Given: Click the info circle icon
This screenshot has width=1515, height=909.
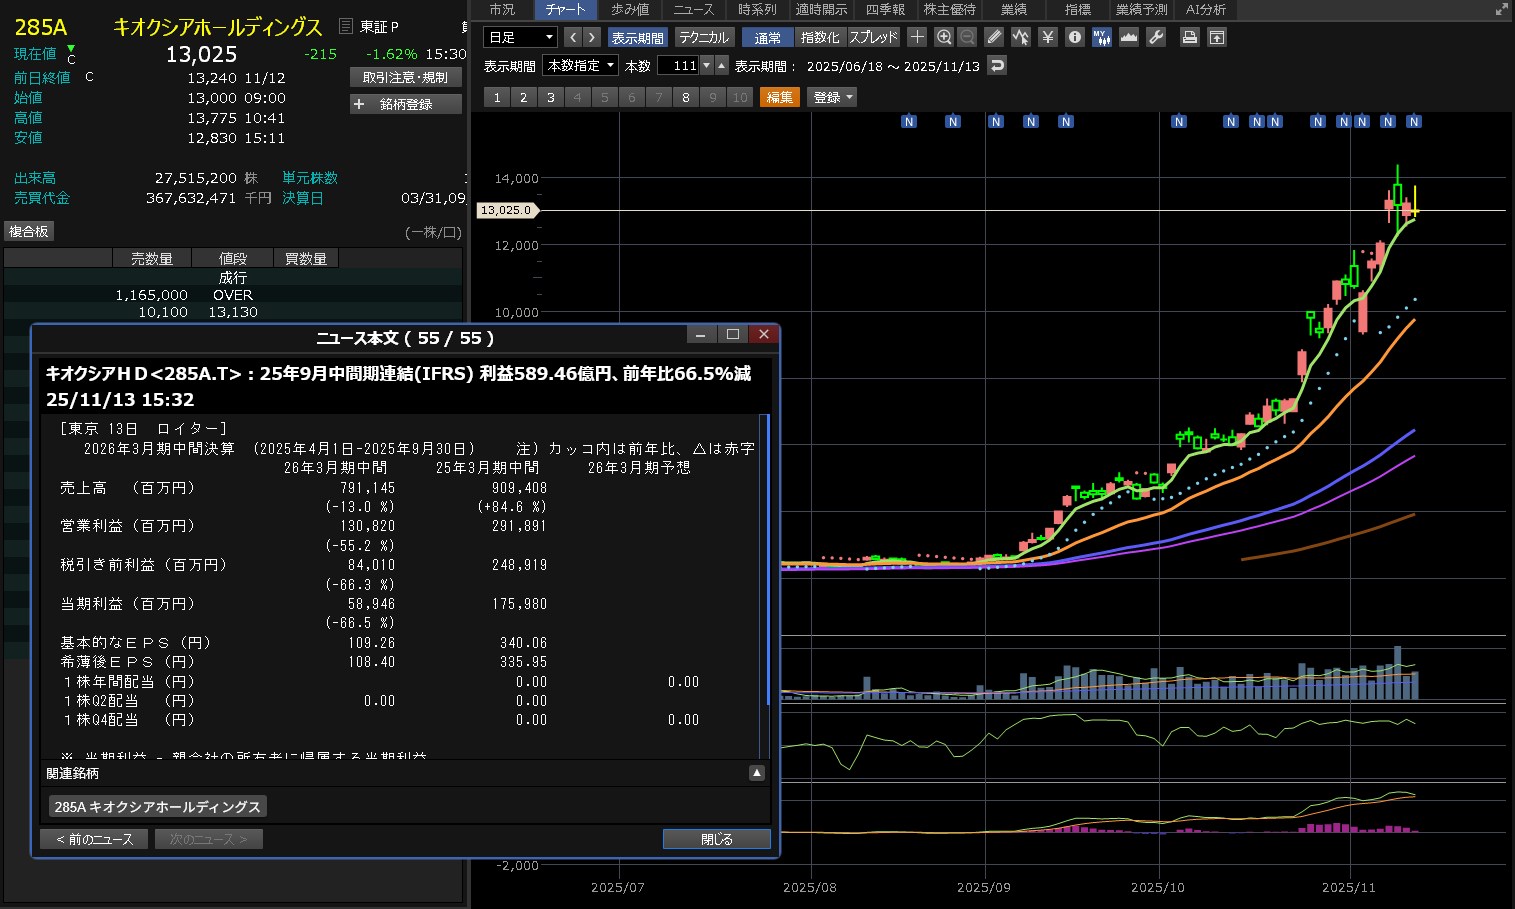Looking at the screenshot, I should (x=1074, y=37).
